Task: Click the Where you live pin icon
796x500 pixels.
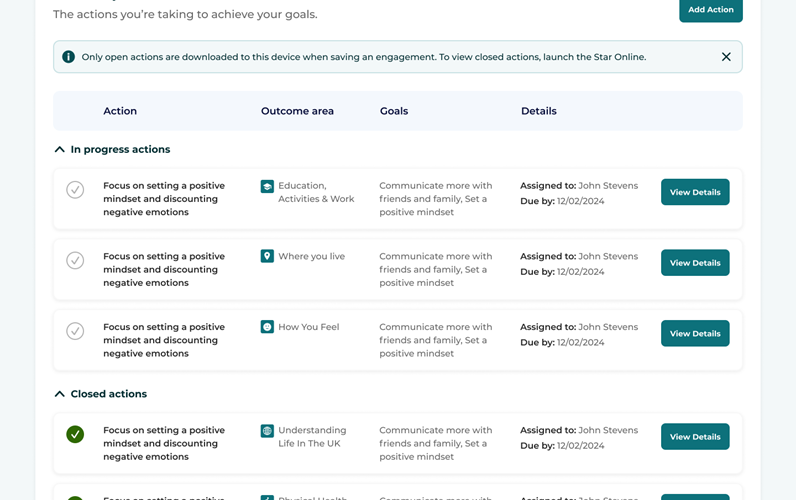Action: 267,257
